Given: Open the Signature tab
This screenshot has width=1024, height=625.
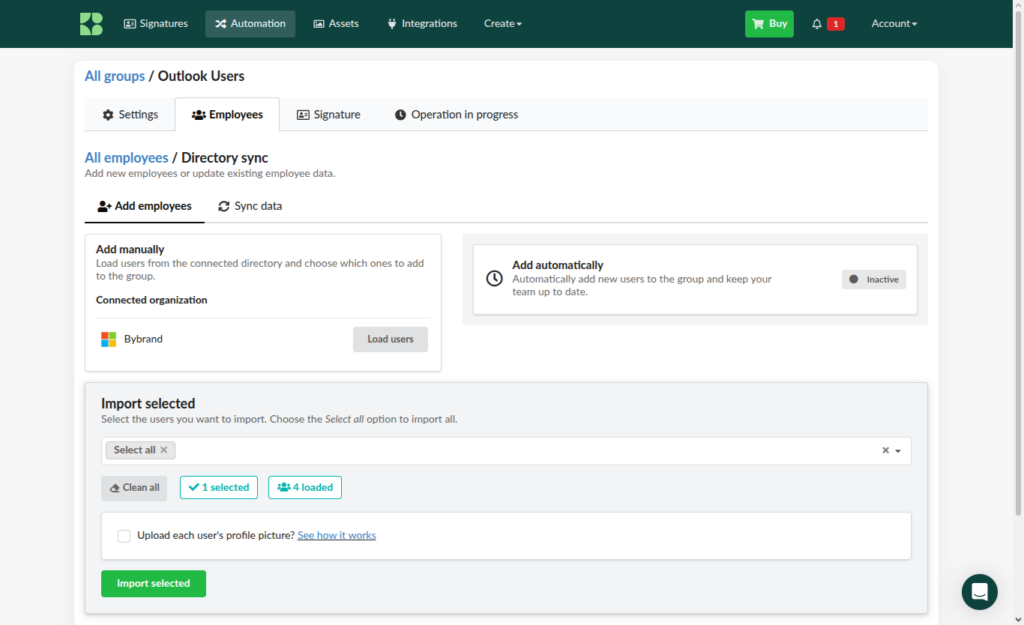Looking at the screenshot, I should point(328,115).
